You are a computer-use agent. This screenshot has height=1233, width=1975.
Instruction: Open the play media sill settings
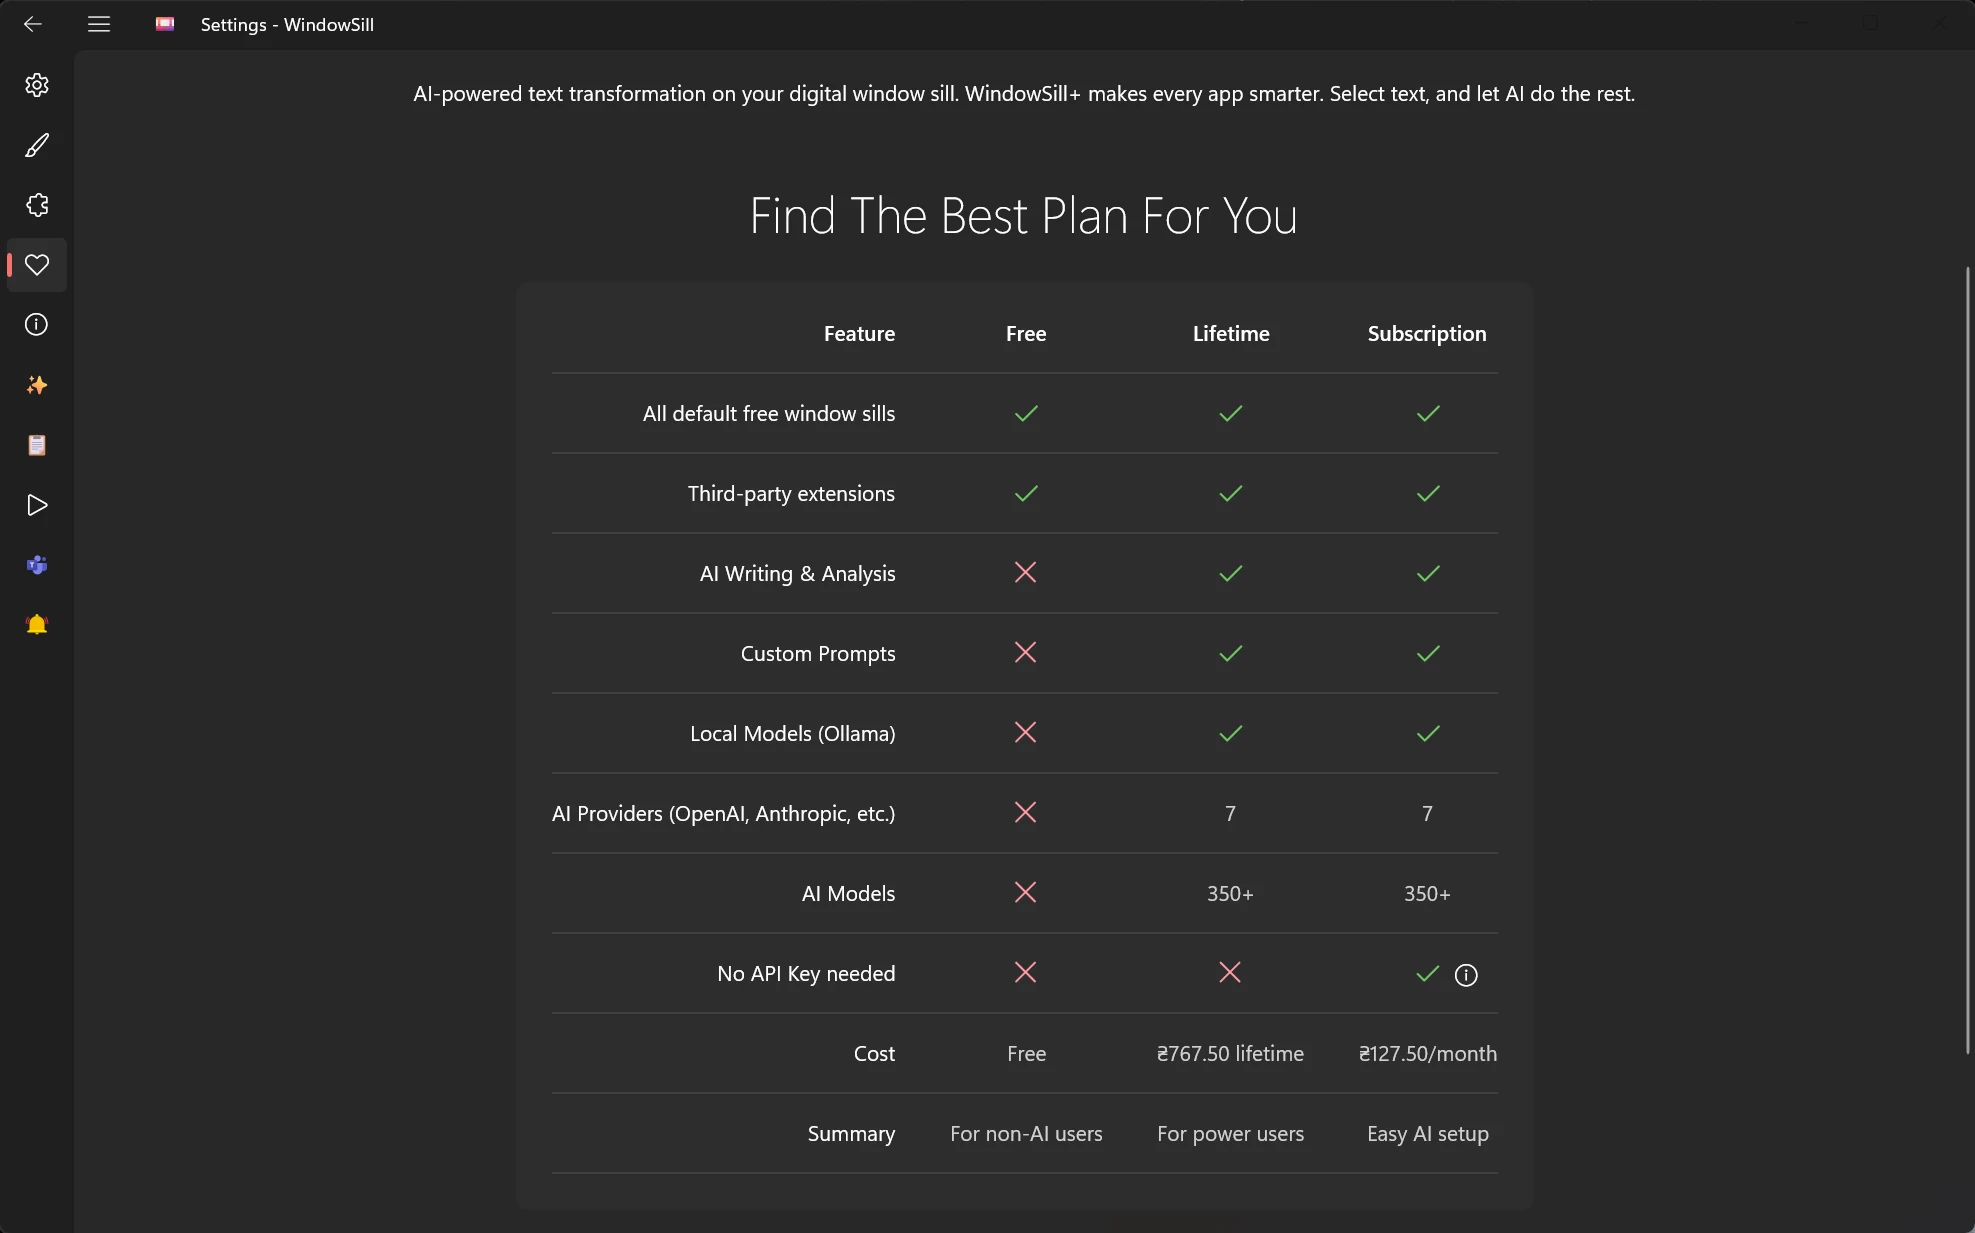[x=37, y=505]
